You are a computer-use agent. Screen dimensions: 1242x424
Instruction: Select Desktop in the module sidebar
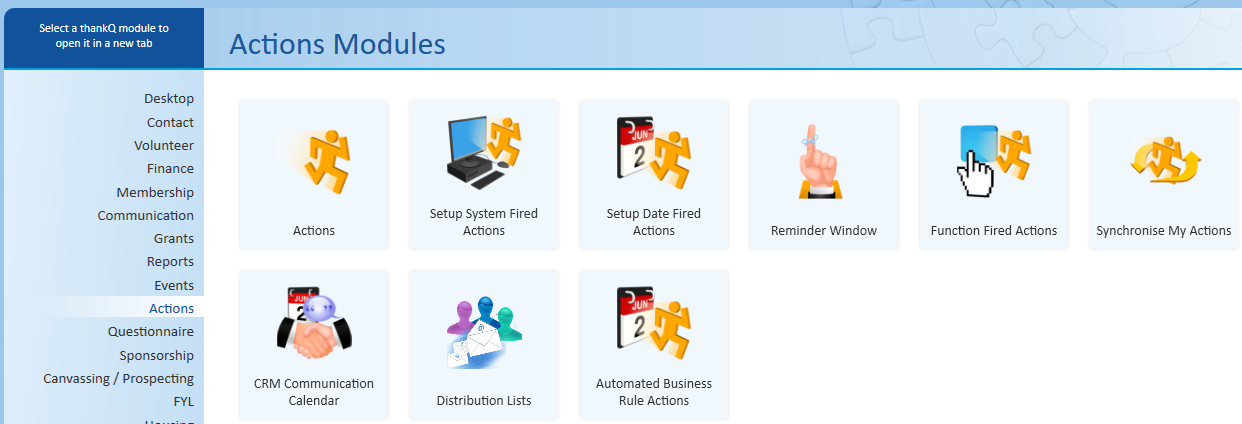point(169,98)
